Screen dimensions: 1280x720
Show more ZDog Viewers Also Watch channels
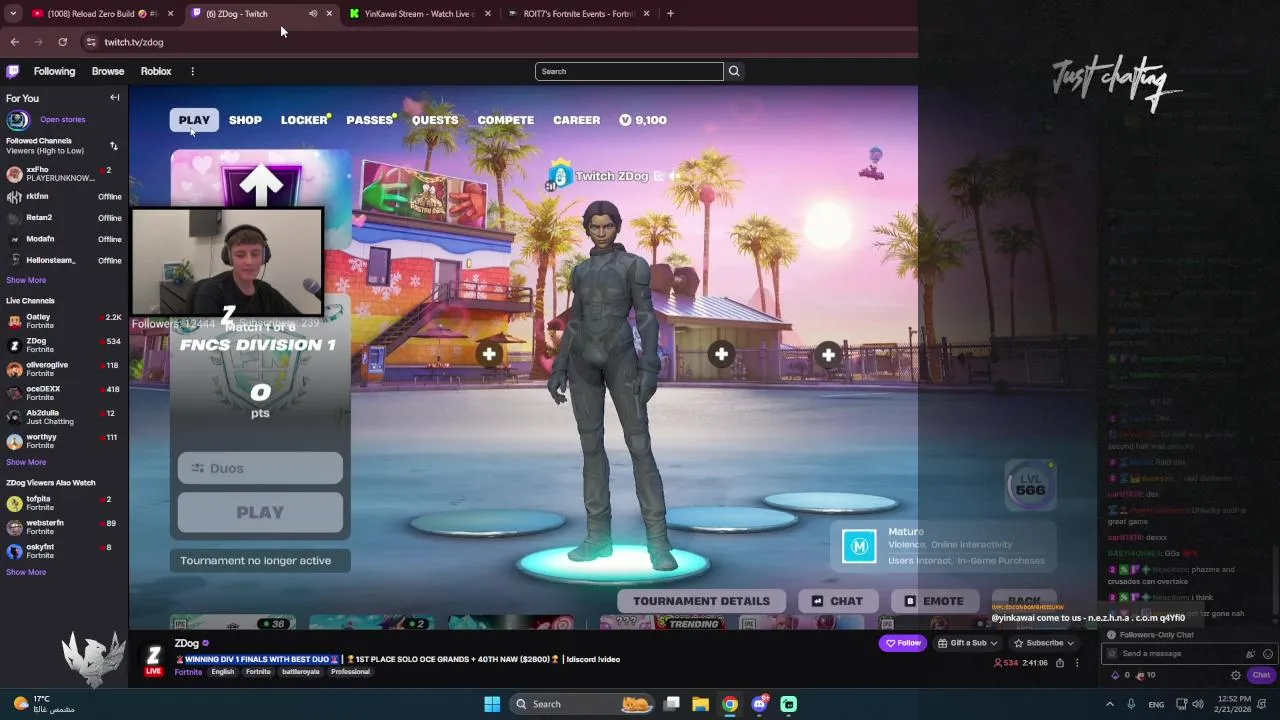pos(26,573)
